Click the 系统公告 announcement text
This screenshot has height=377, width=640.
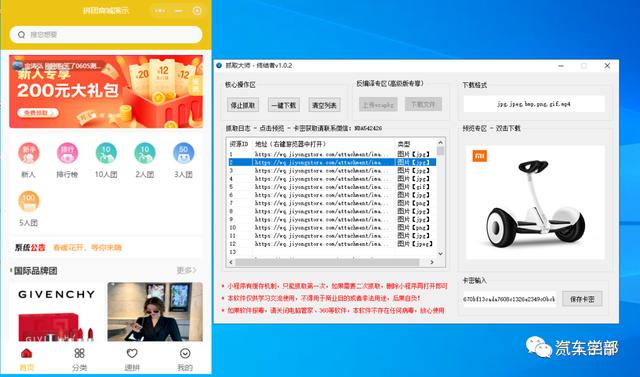coord(30,248)
